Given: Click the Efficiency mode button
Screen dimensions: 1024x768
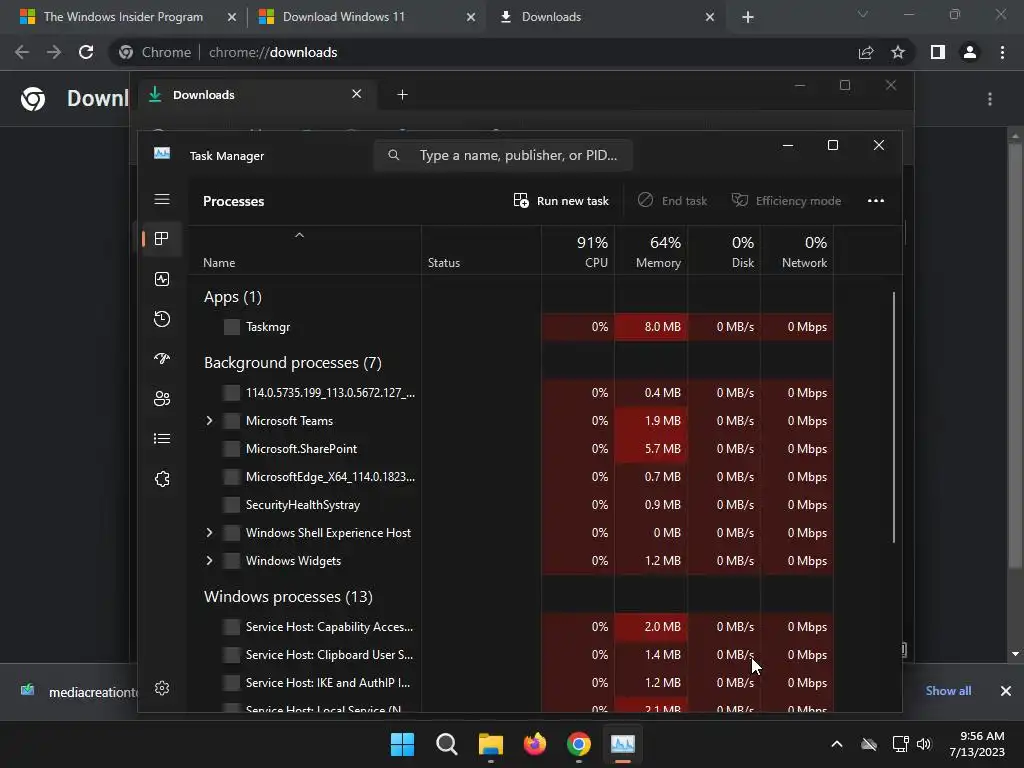Looking at the screenshot, I should (786, 200).
